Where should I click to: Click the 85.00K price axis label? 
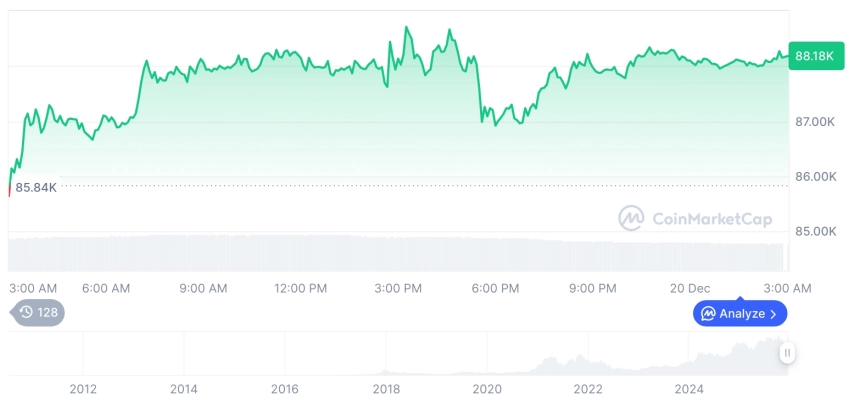click(x=814, y=231)
